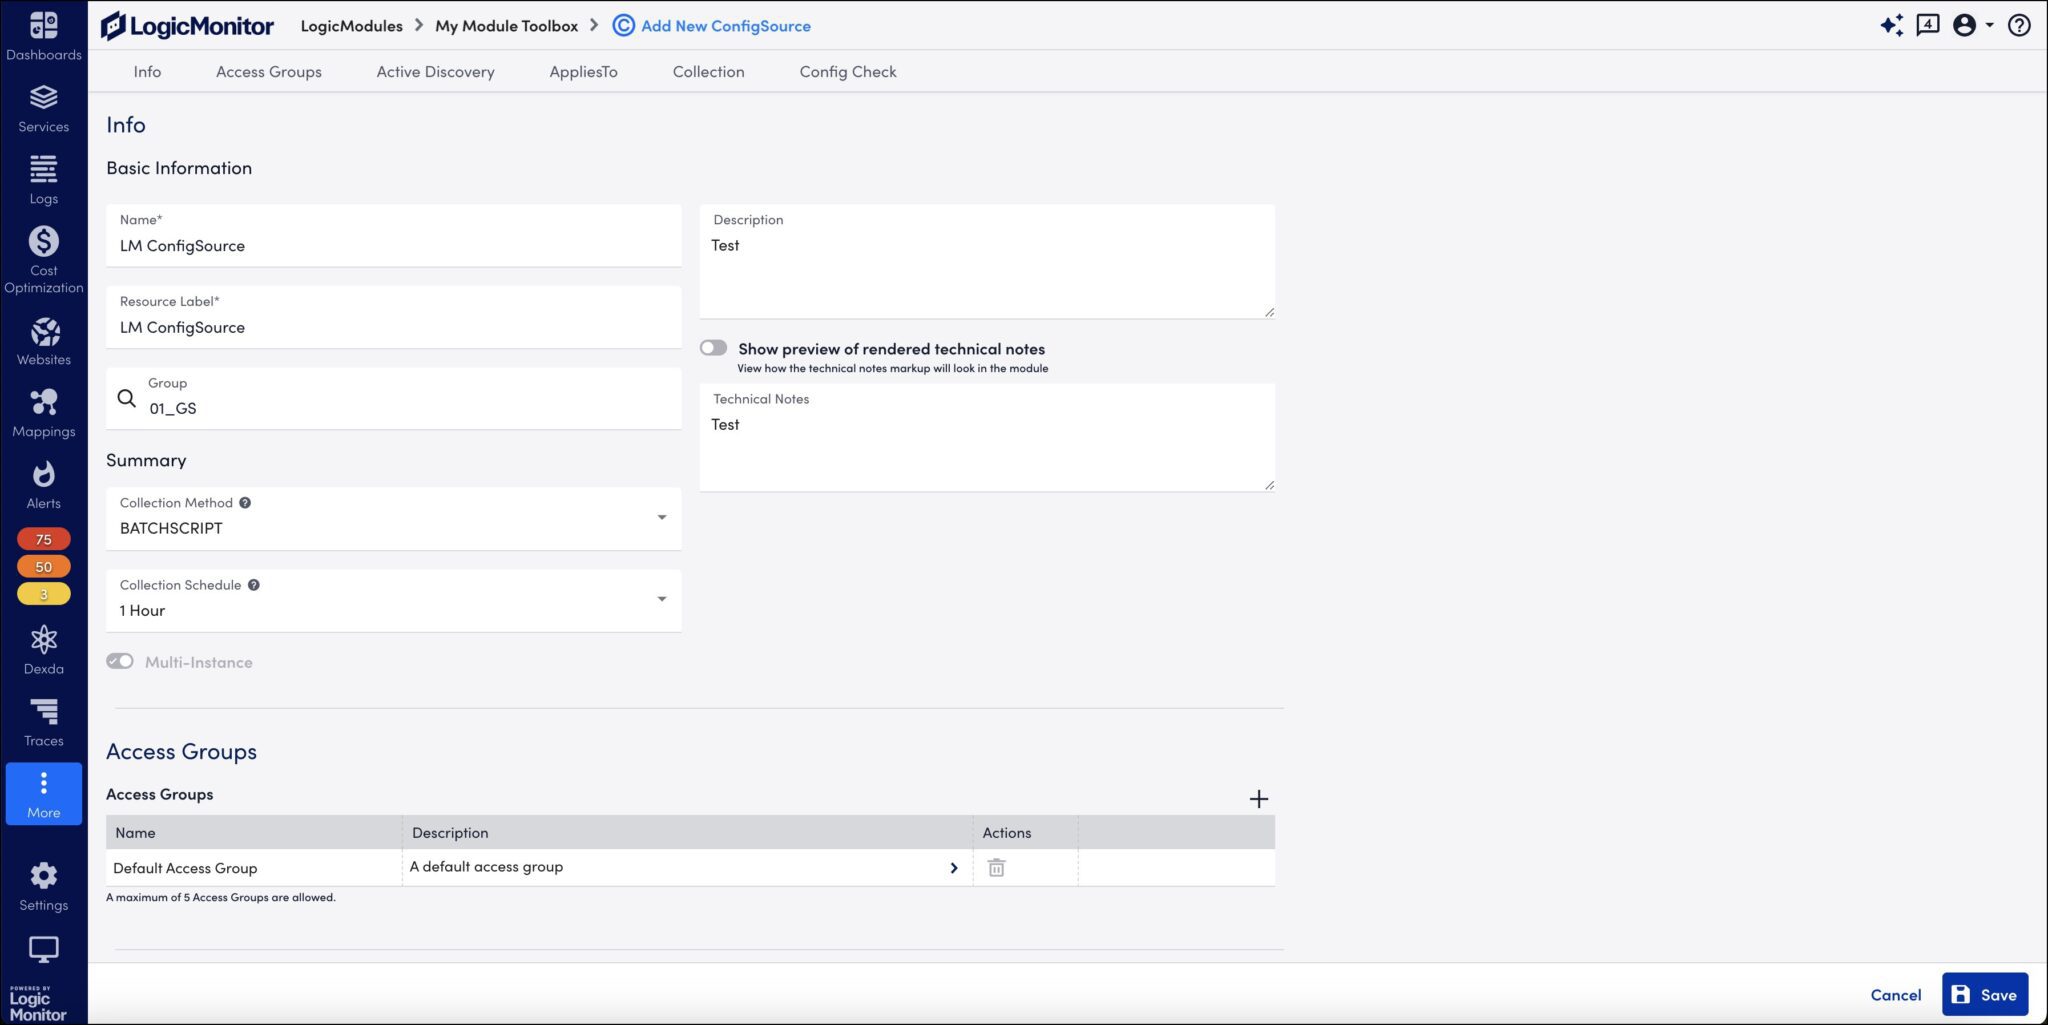Click the Cancel button
The image size is (2048, 1025).
1896,995
